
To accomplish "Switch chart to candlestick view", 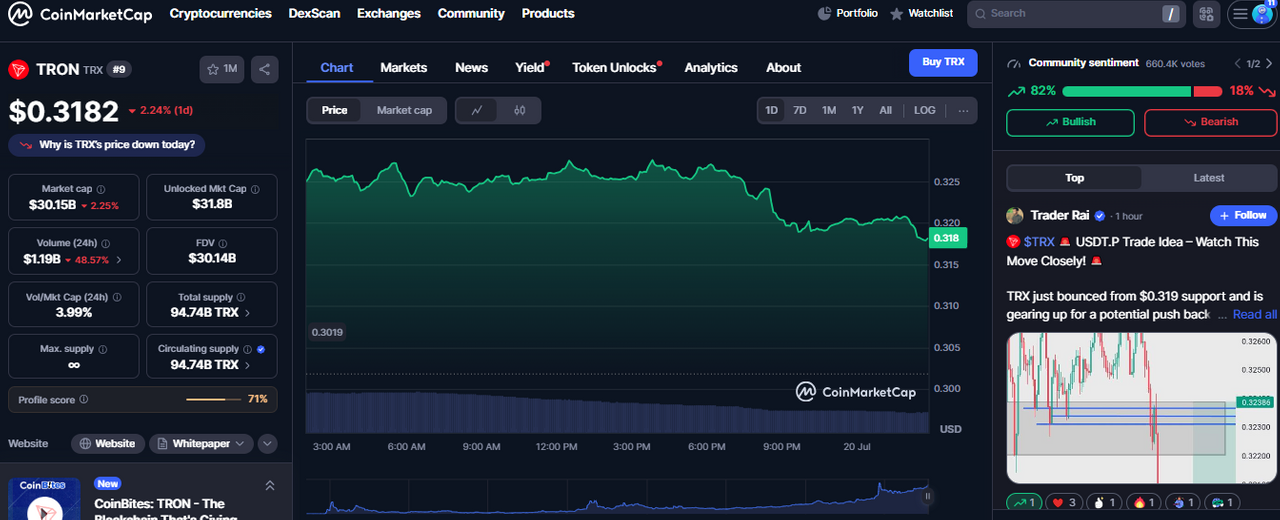I will coord(519,110).
